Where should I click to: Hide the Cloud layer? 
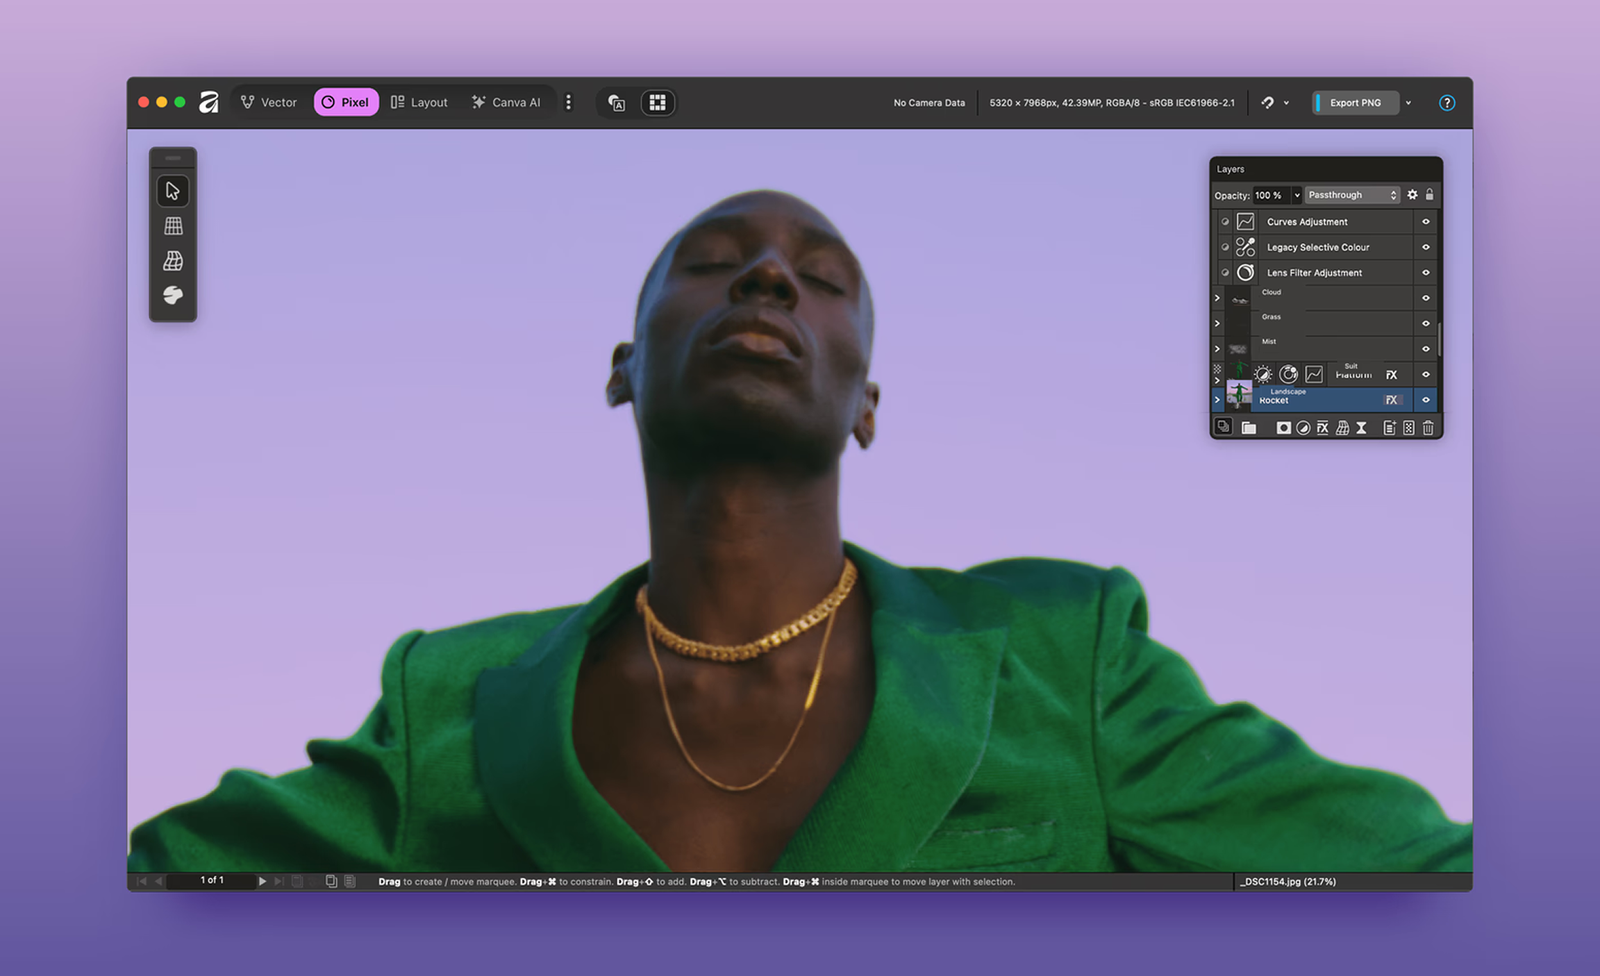point(1426,298)
